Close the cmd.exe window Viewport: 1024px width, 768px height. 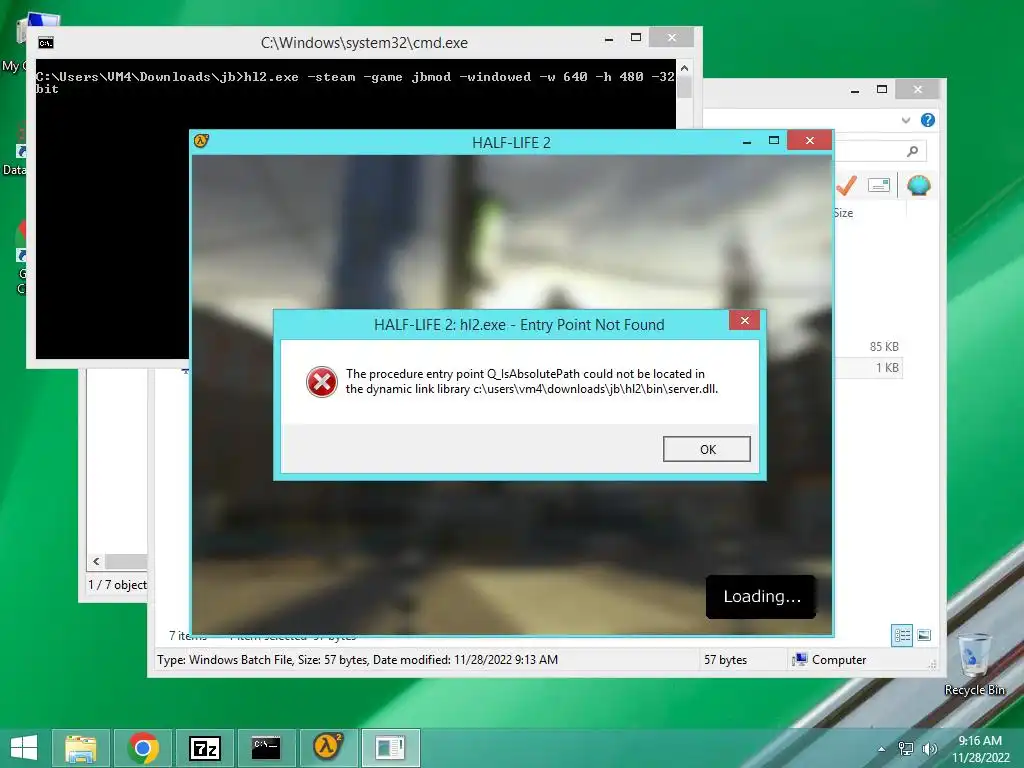[671, 38]
